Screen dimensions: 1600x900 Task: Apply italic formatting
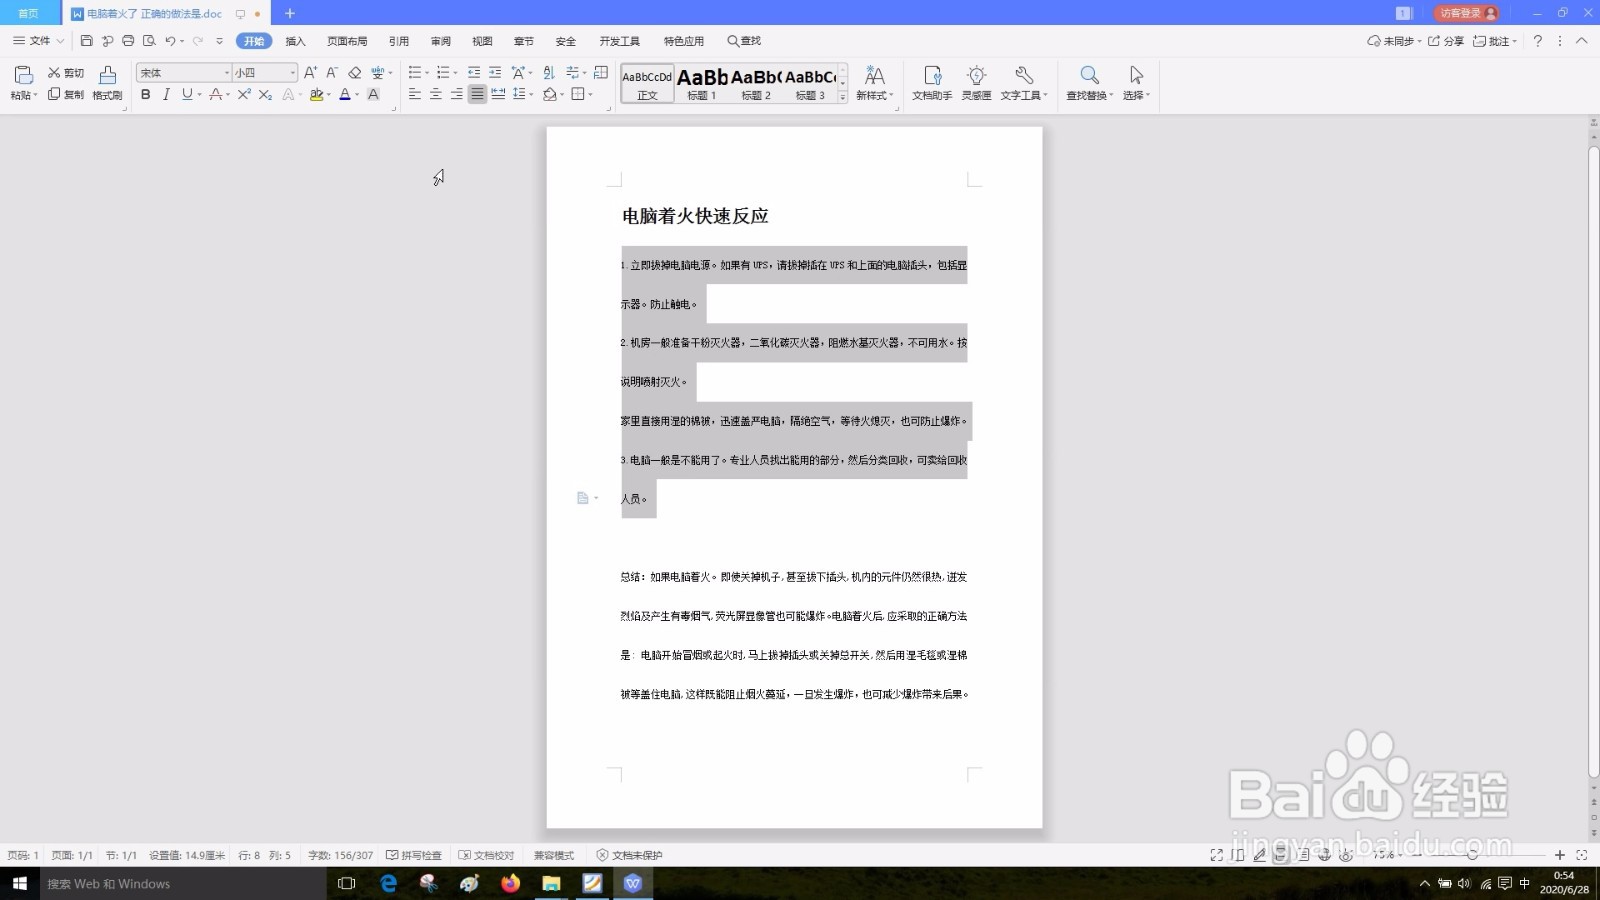click(x=166, y=95)
